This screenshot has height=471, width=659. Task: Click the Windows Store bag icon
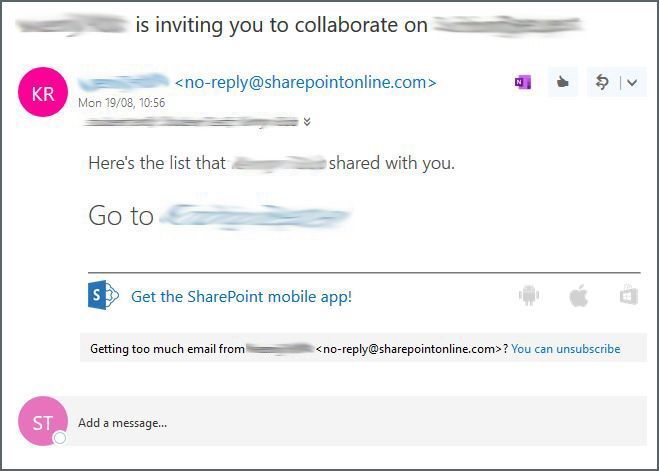point(628,295)
